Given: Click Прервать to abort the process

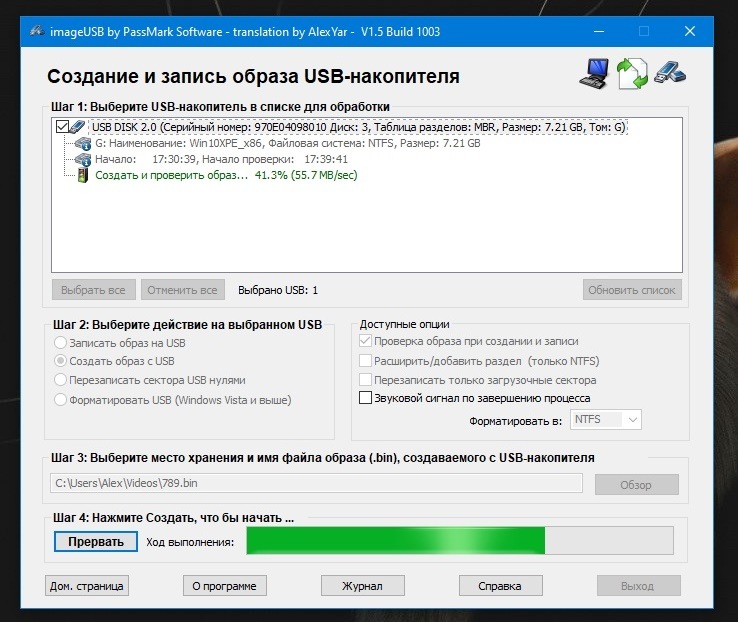Looking at the screenshot, I should 96,542.
